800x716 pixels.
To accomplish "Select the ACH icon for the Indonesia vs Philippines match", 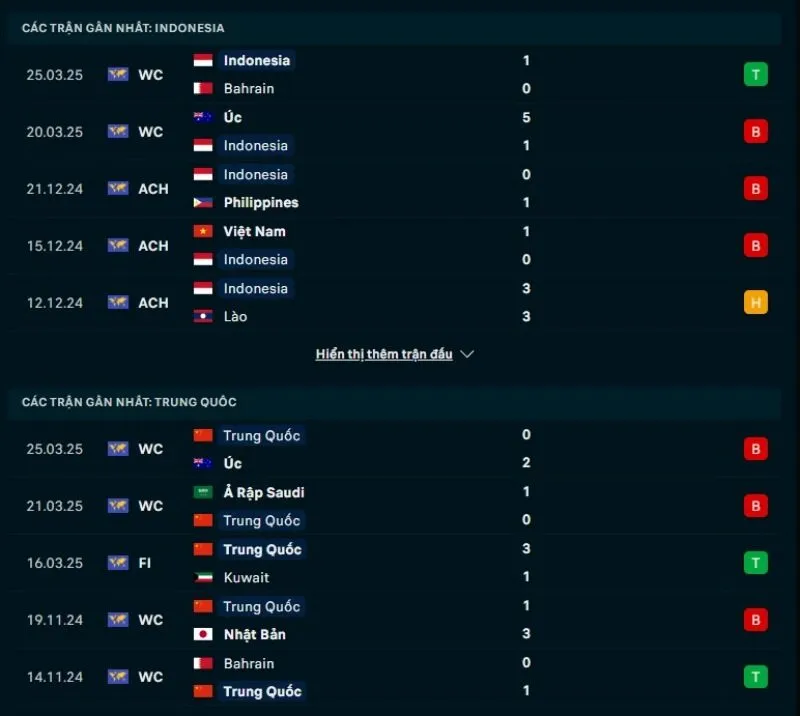I will coord(118,188).
